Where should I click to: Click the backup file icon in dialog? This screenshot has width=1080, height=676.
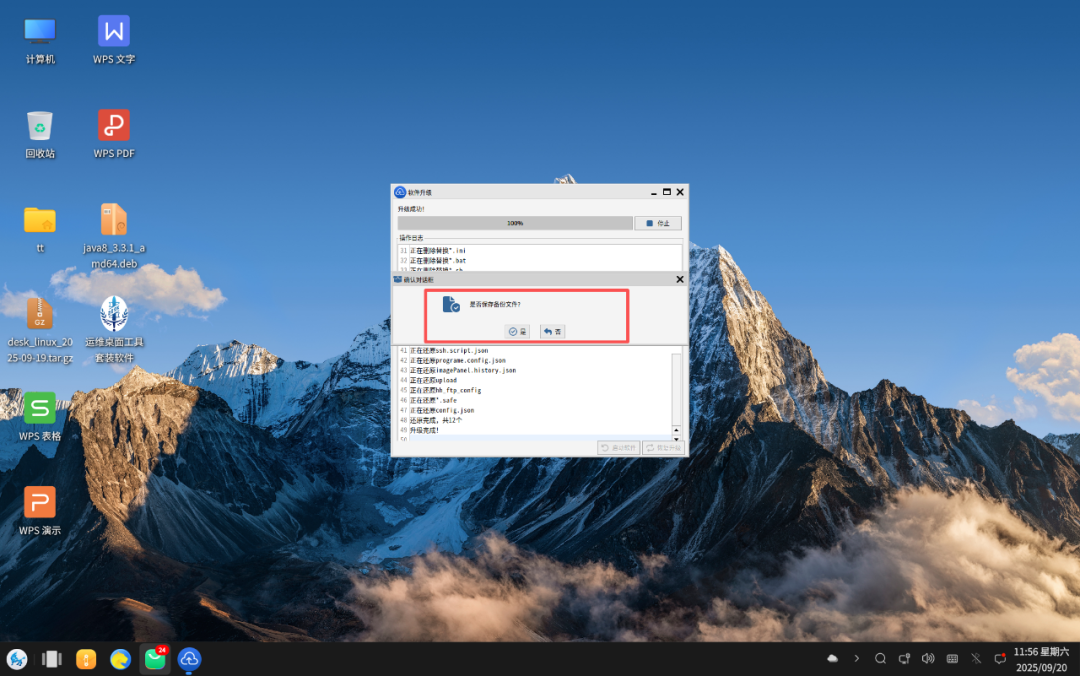451,304
